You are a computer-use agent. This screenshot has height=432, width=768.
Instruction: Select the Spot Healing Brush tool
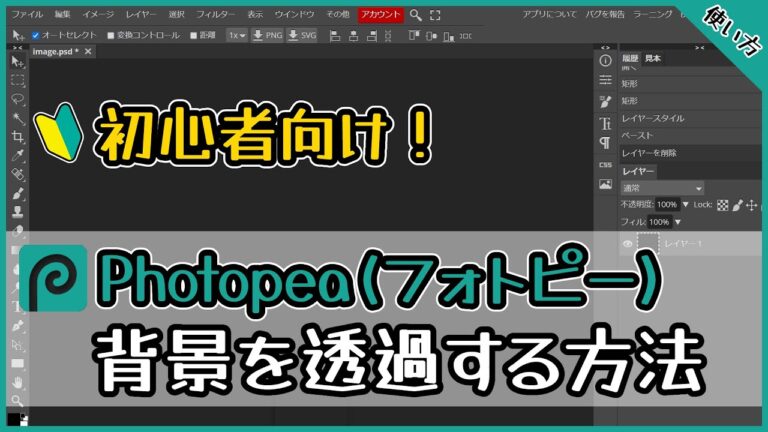coord(18,174)
